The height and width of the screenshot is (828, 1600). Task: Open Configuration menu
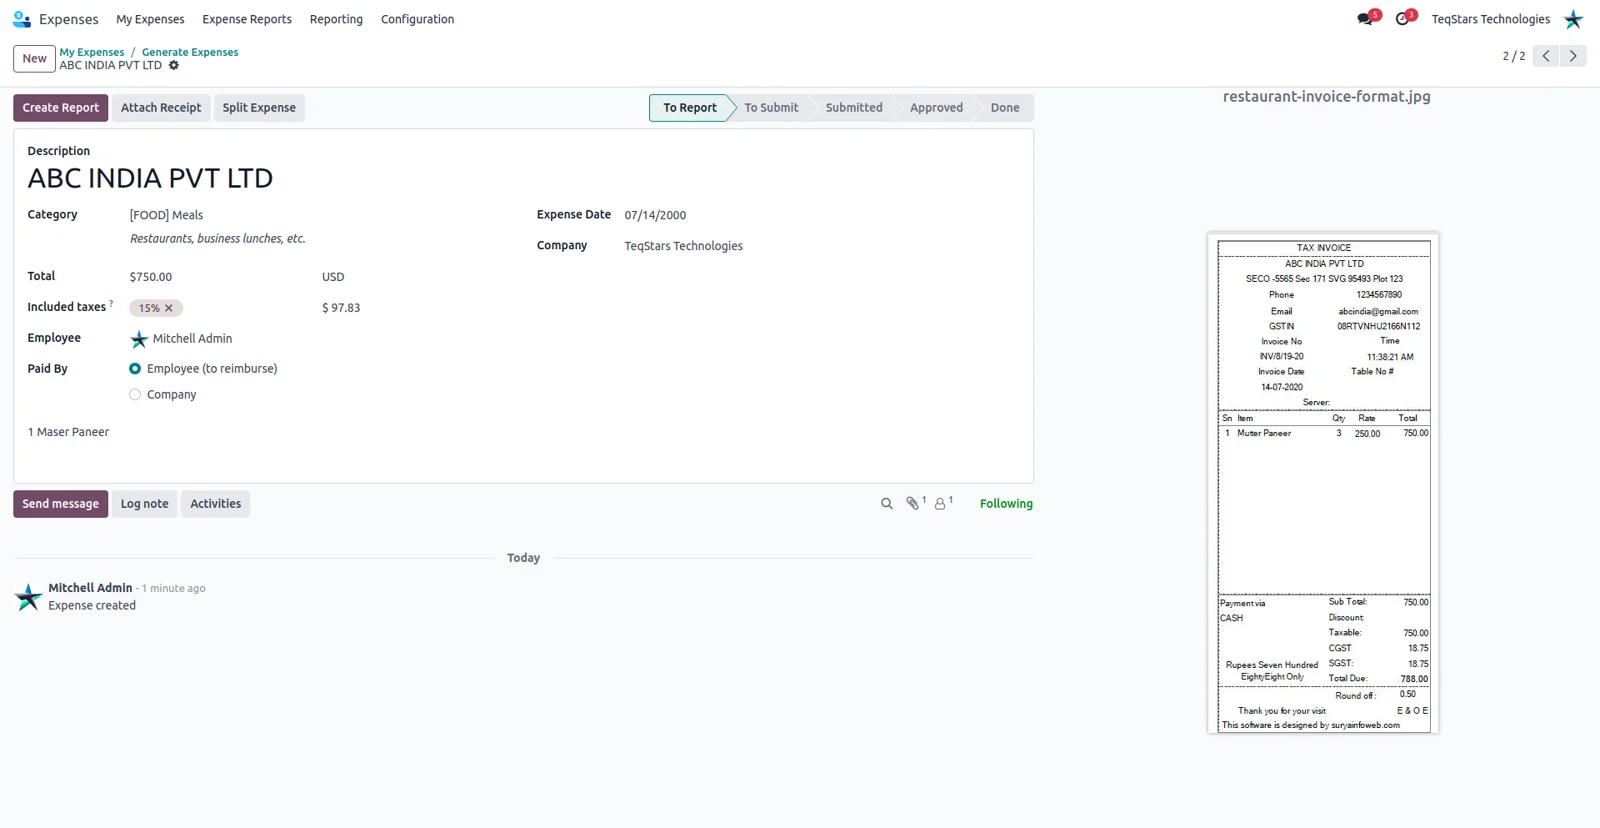(417, 19)
